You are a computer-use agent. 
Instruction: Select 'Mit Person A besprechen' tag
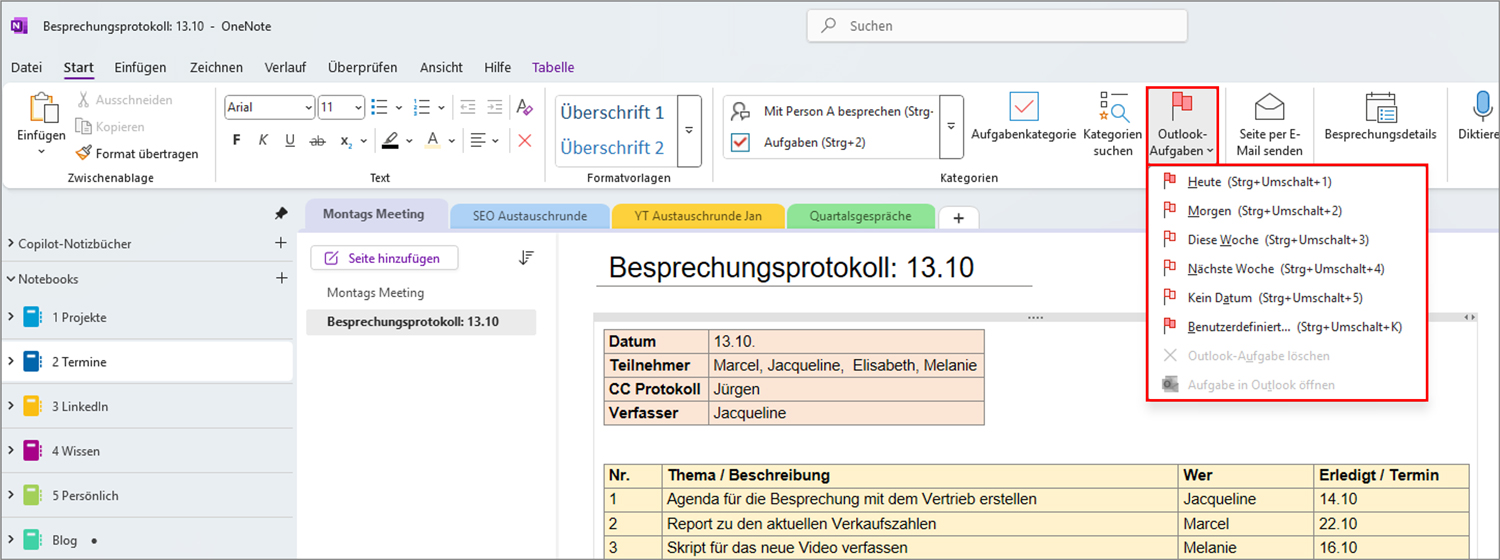(833, 111)
